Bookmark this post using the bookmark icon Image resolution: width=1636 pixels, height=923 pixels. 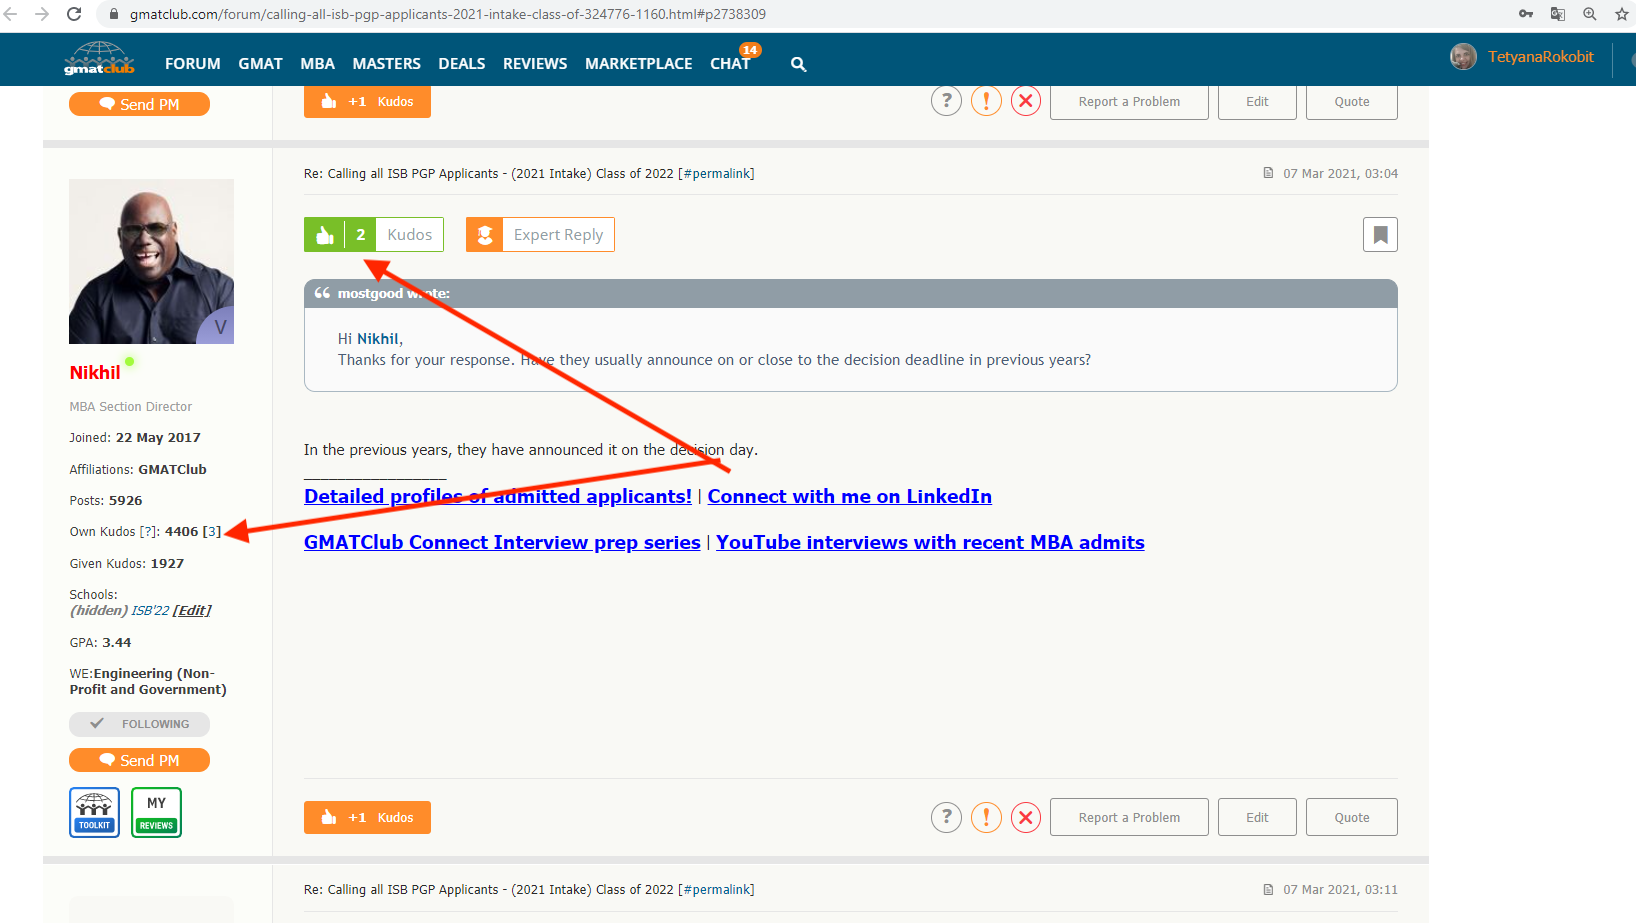pyautogui.click(x=1380, y=235)
